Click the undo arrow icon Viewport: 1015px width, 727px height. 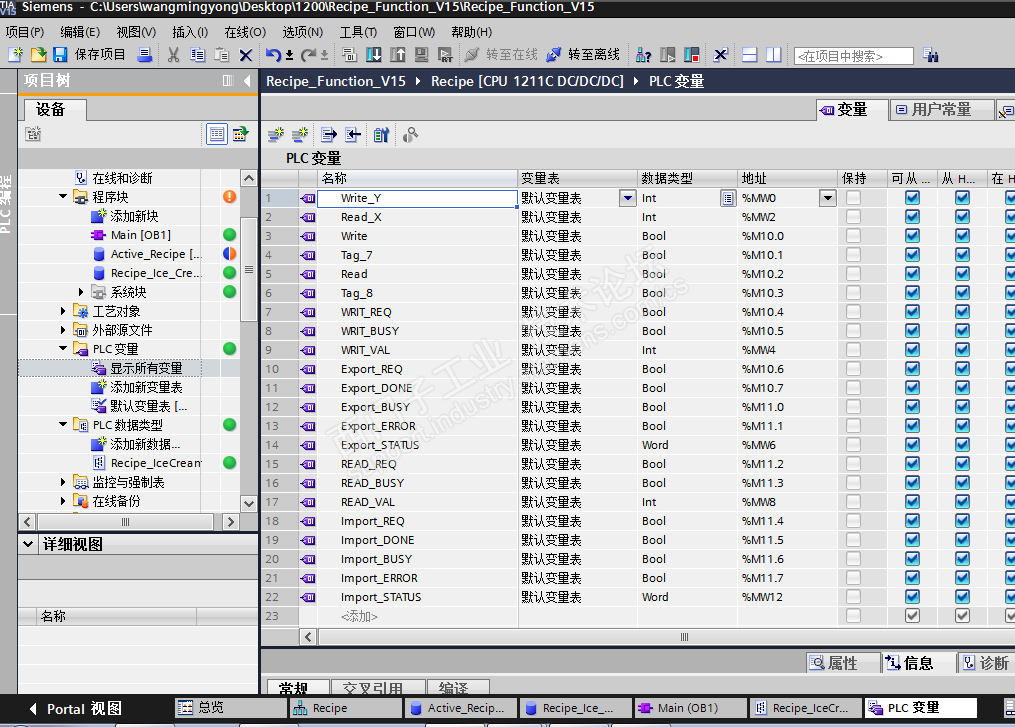pyautogui.click(x=273, y=55)
